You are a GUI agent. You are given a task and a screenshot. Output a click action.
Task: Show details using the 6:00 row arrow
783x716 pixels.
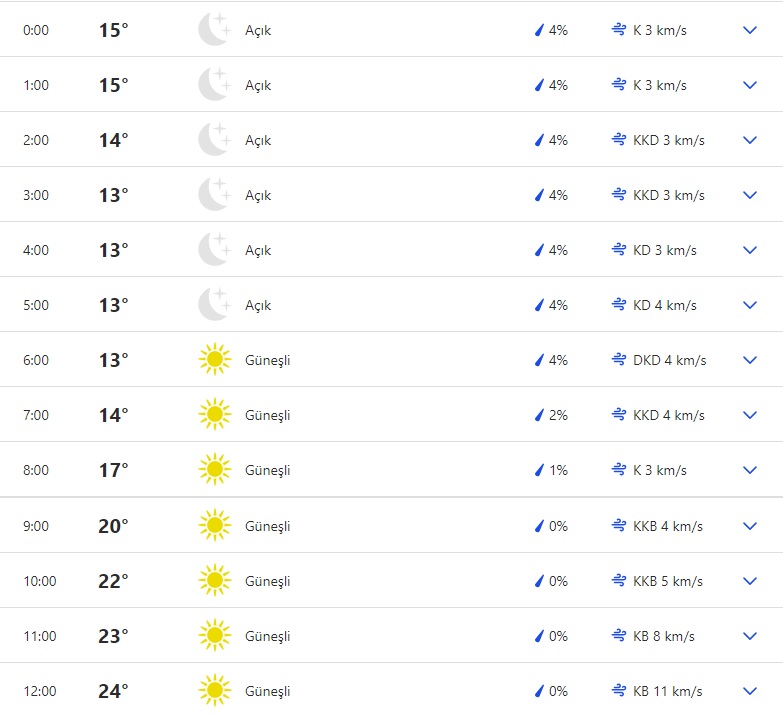coord(751,360)
